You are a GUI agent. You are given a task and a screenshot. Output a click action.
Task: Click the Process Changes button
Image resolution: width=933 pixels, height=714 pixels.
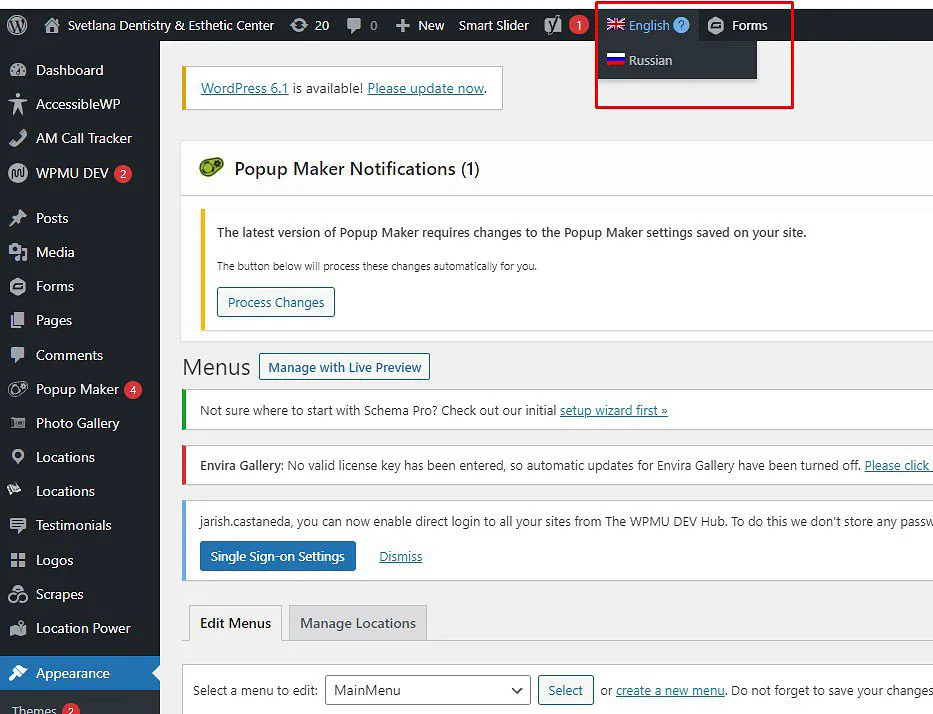276,302
